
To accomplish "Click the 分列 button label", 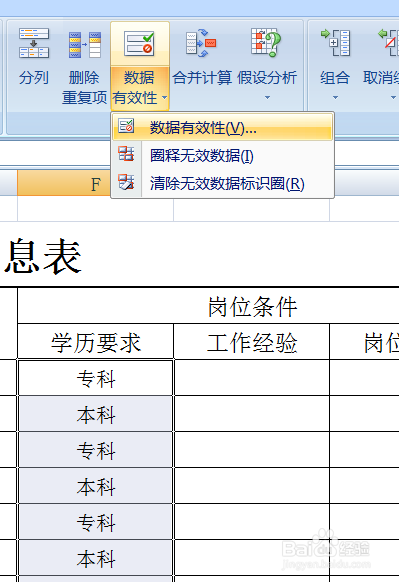I will 34,78.
